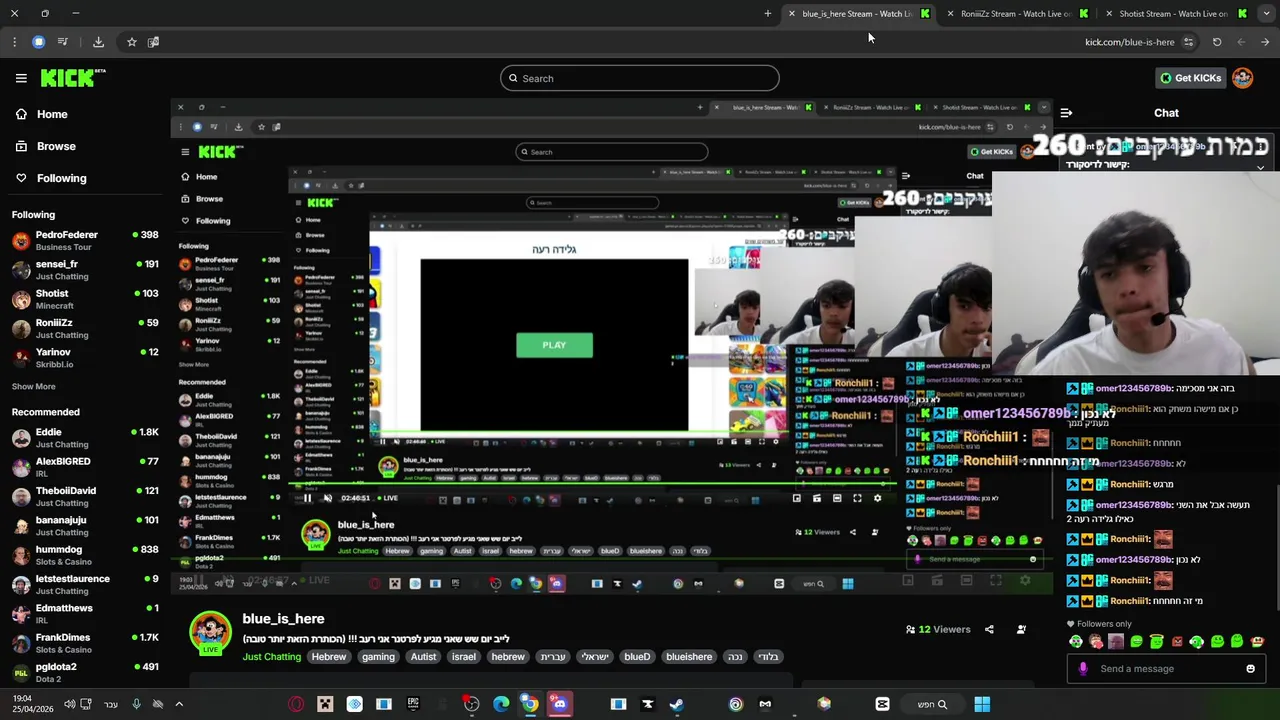The image size is (1280, 720).
Task: Switch the taskbar input language indicator
Action: tap(110, 704)
